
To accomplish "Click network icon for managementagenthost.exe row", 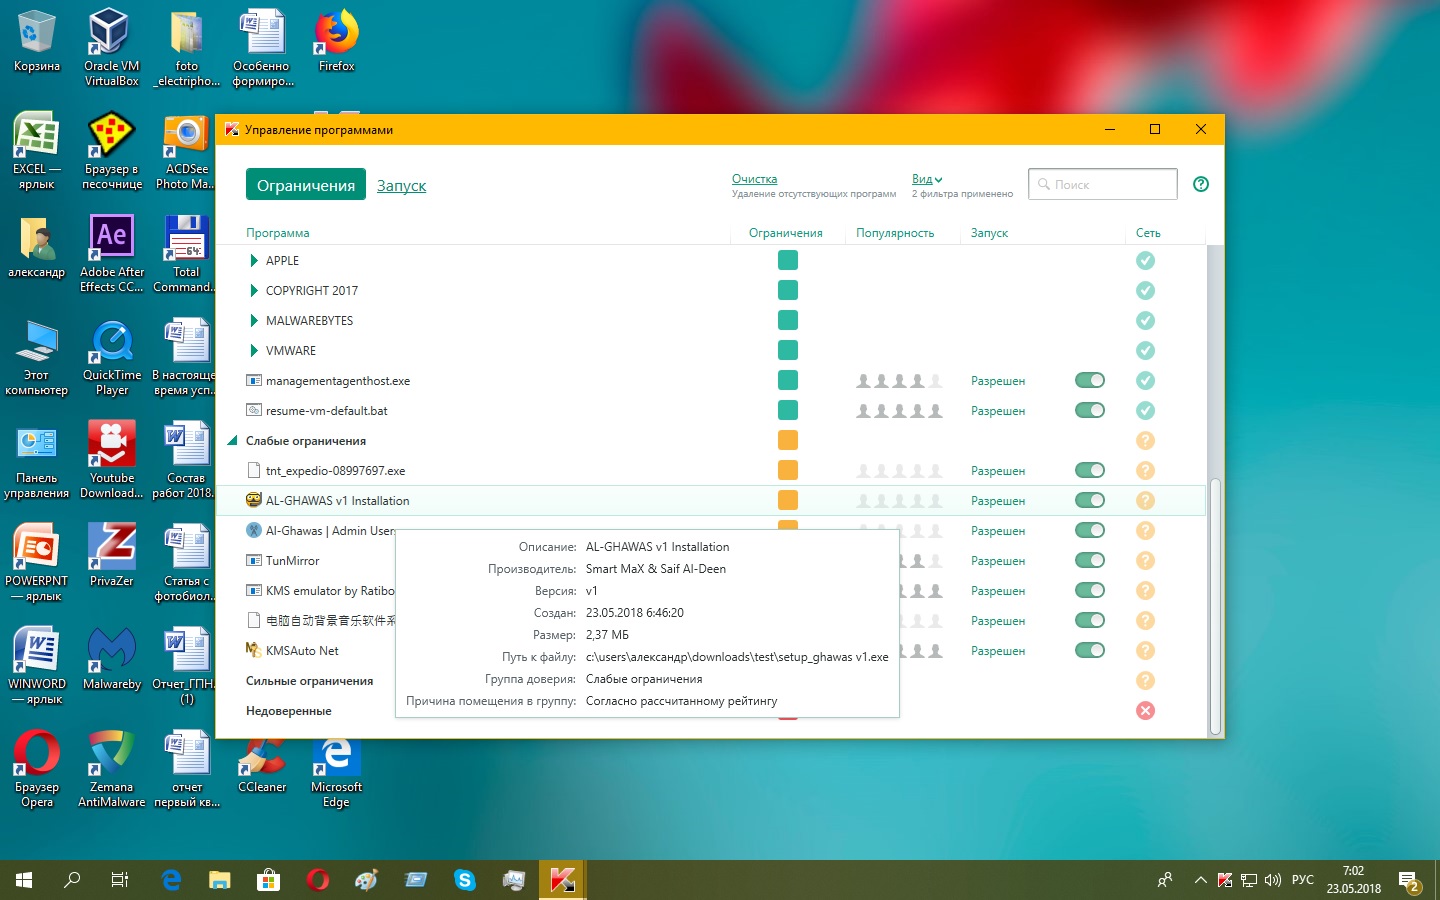I will coord(1146,380).
